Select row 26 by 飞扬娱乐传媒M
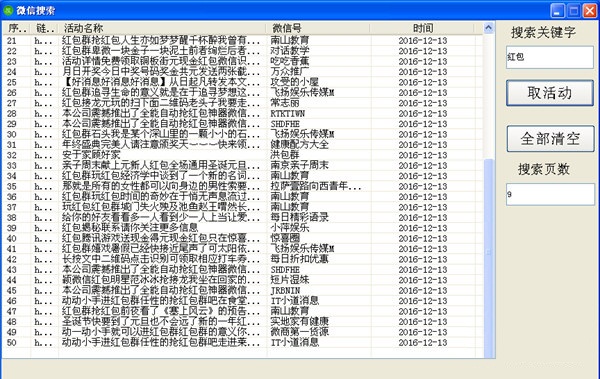The height and width of the screenshot is (379, 600). tap(243, 93)
